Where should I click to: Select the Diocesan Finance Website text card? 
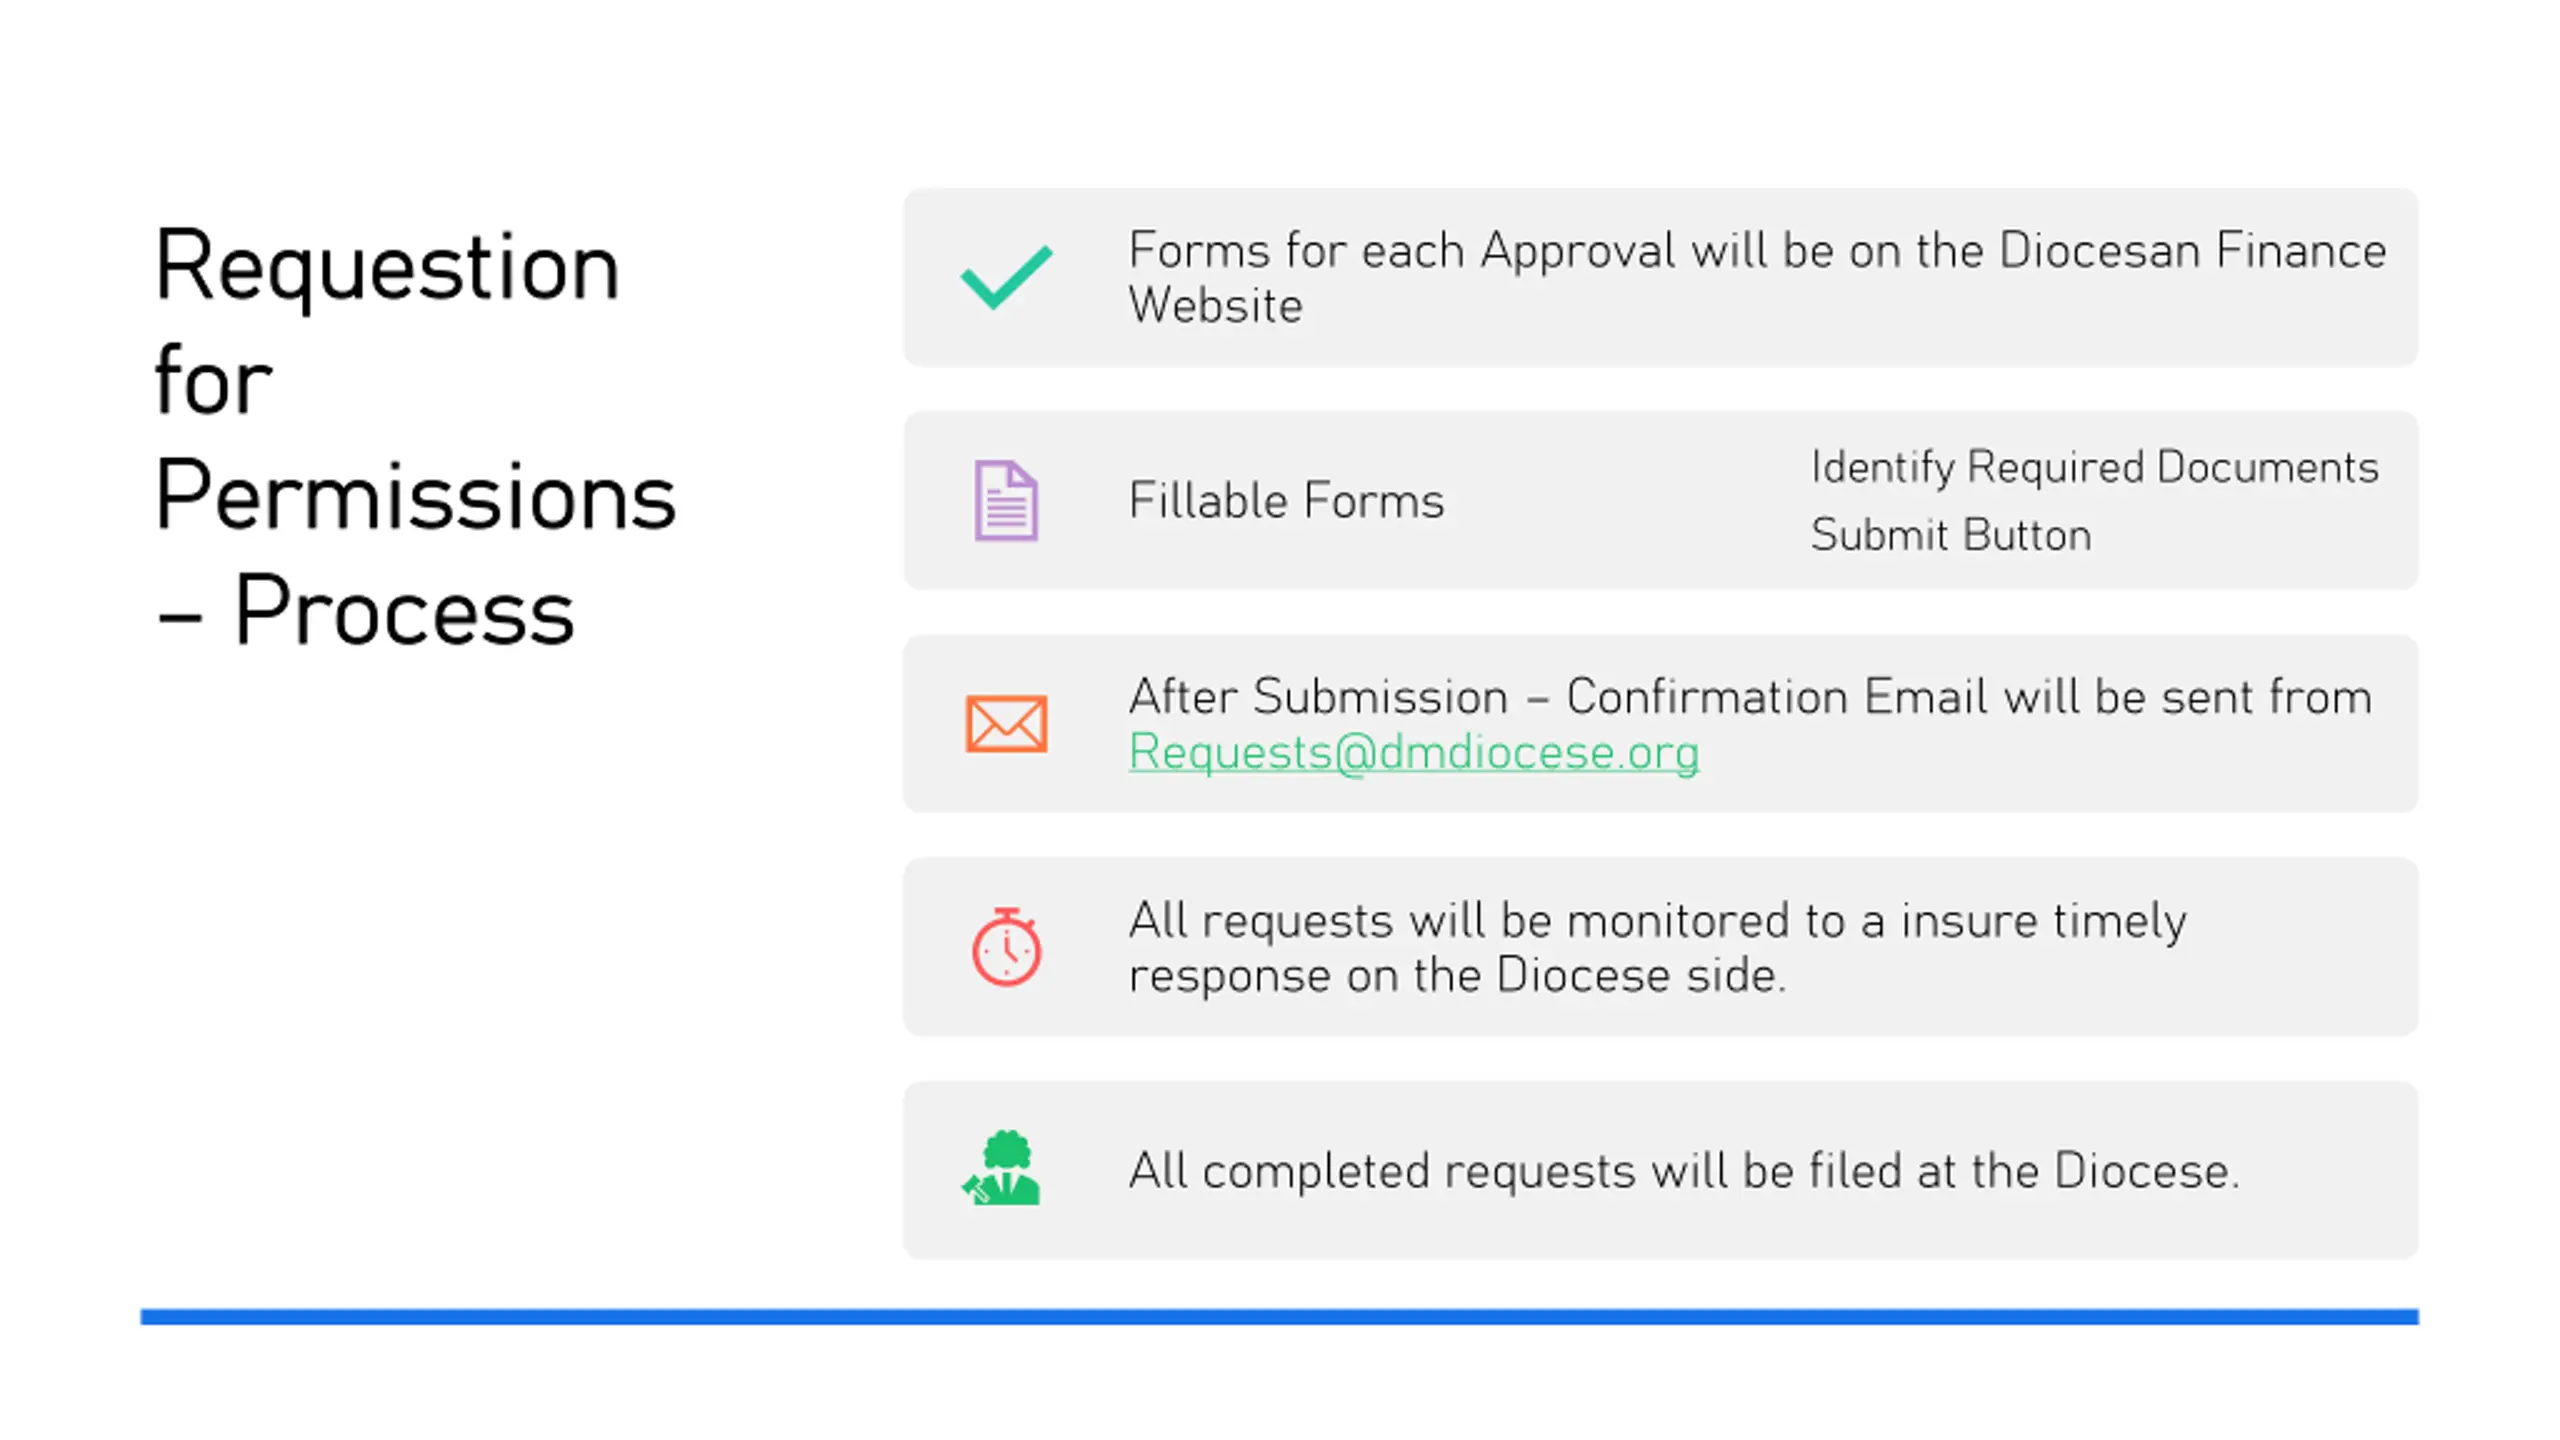pos(1660,277)
